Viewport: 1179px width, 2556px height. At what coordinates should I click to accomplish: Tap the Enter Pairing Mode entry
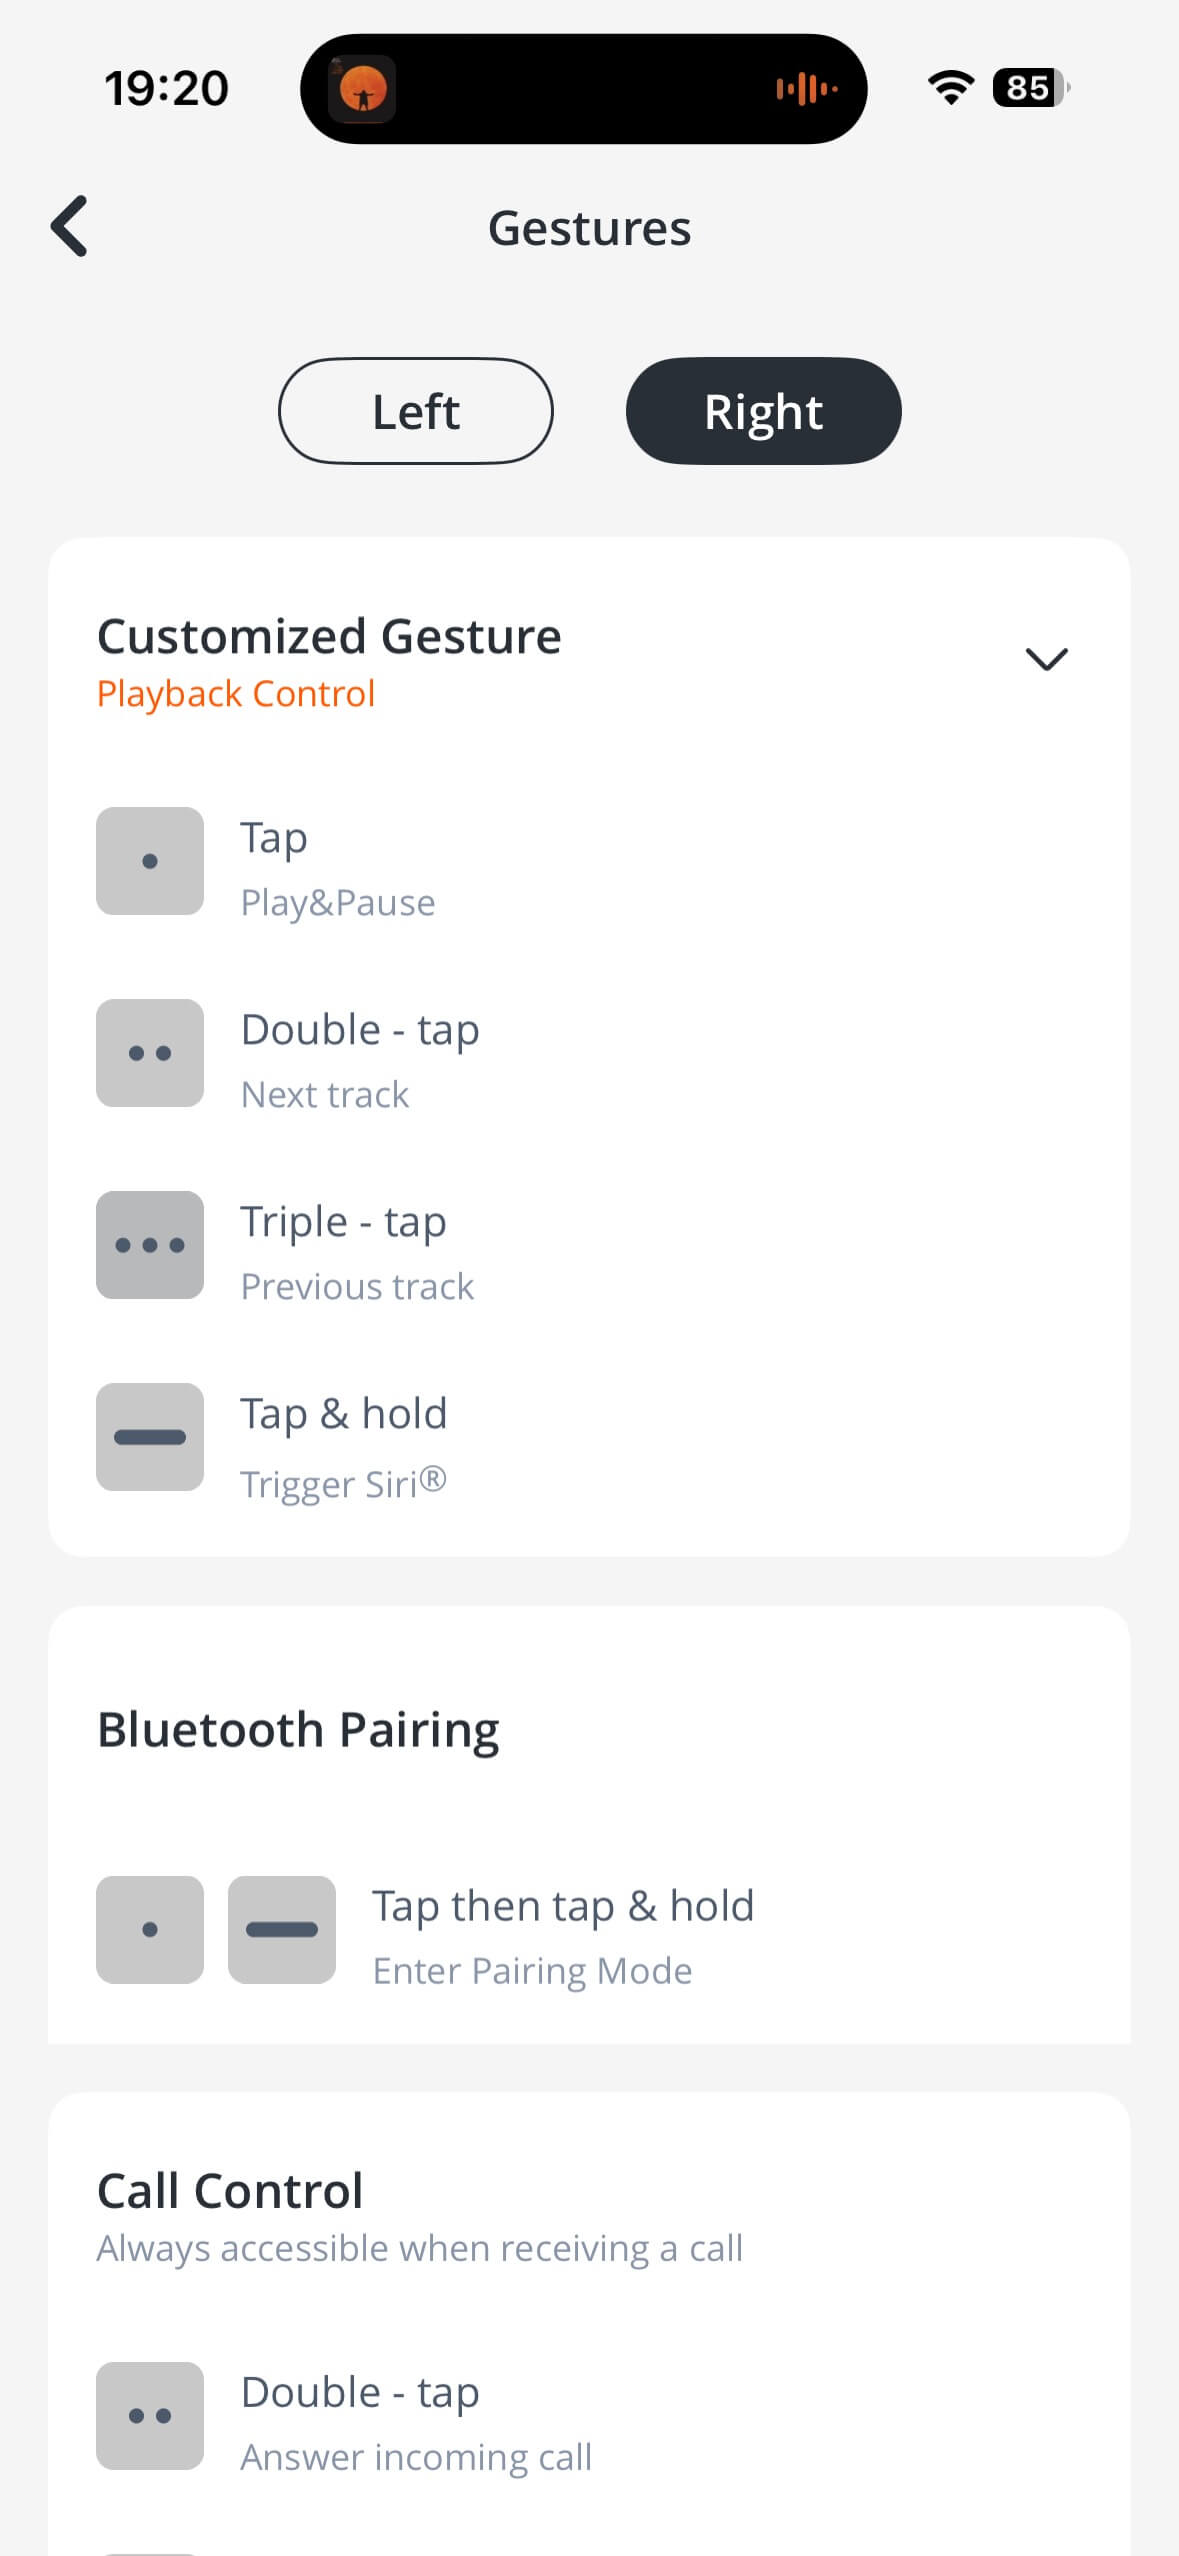[x=532, y=1971]
